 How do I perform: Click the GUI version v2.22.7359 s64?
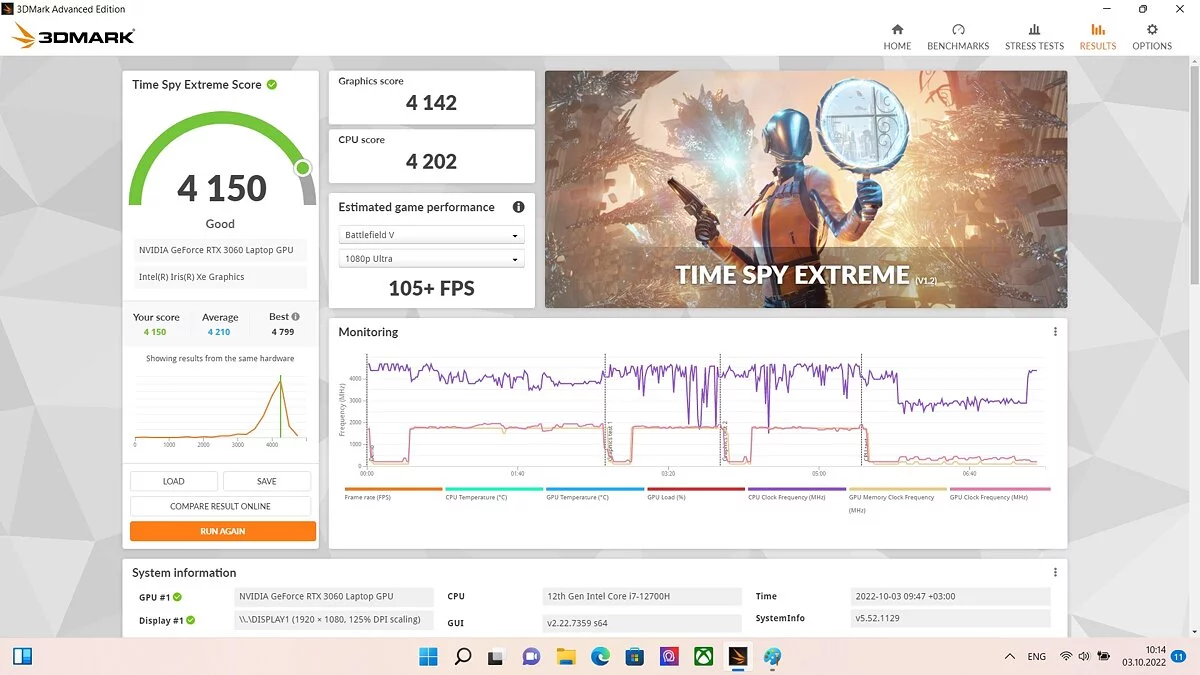click(642, 623)
